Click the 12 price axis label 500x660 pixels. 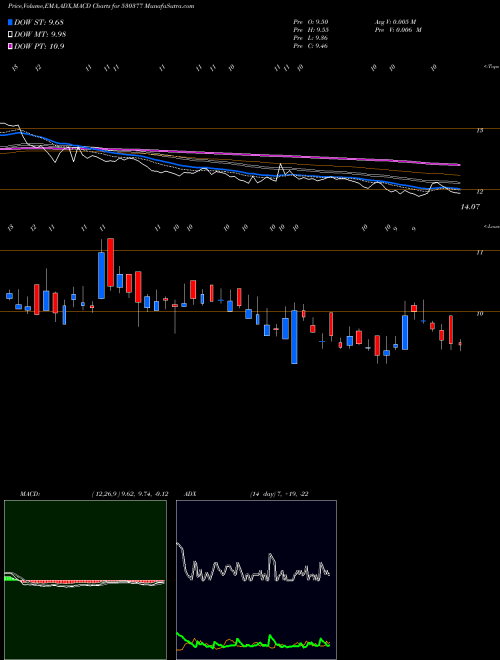point(479,192)
